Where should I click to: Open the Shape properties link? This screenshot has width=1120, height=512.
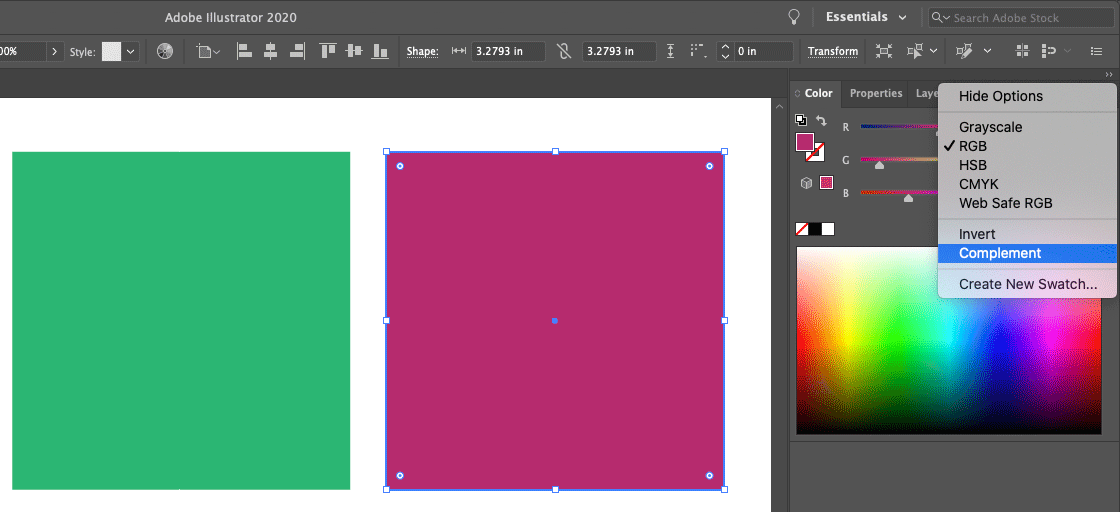(x=422, y=51)
